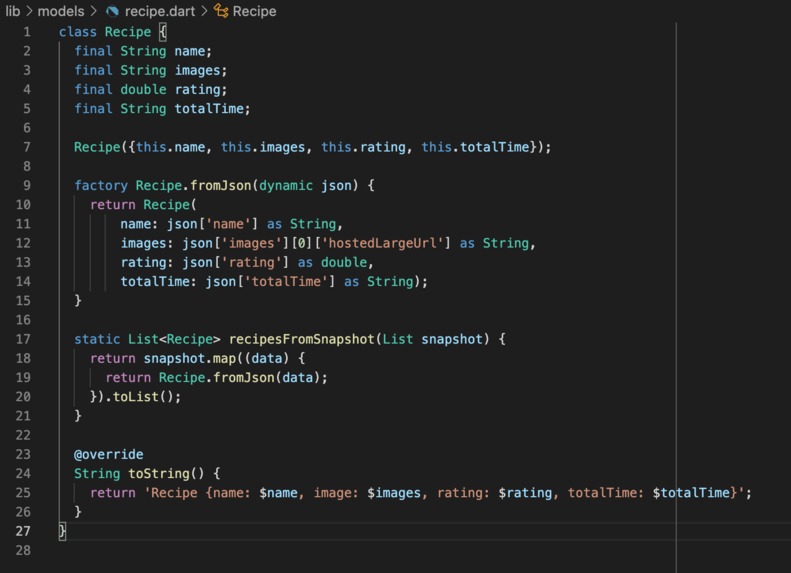Image resolution: width=791 pixels, height=573 pixels.
Task: Expand chevron after models breadcrumb
Action: (94, 11)
